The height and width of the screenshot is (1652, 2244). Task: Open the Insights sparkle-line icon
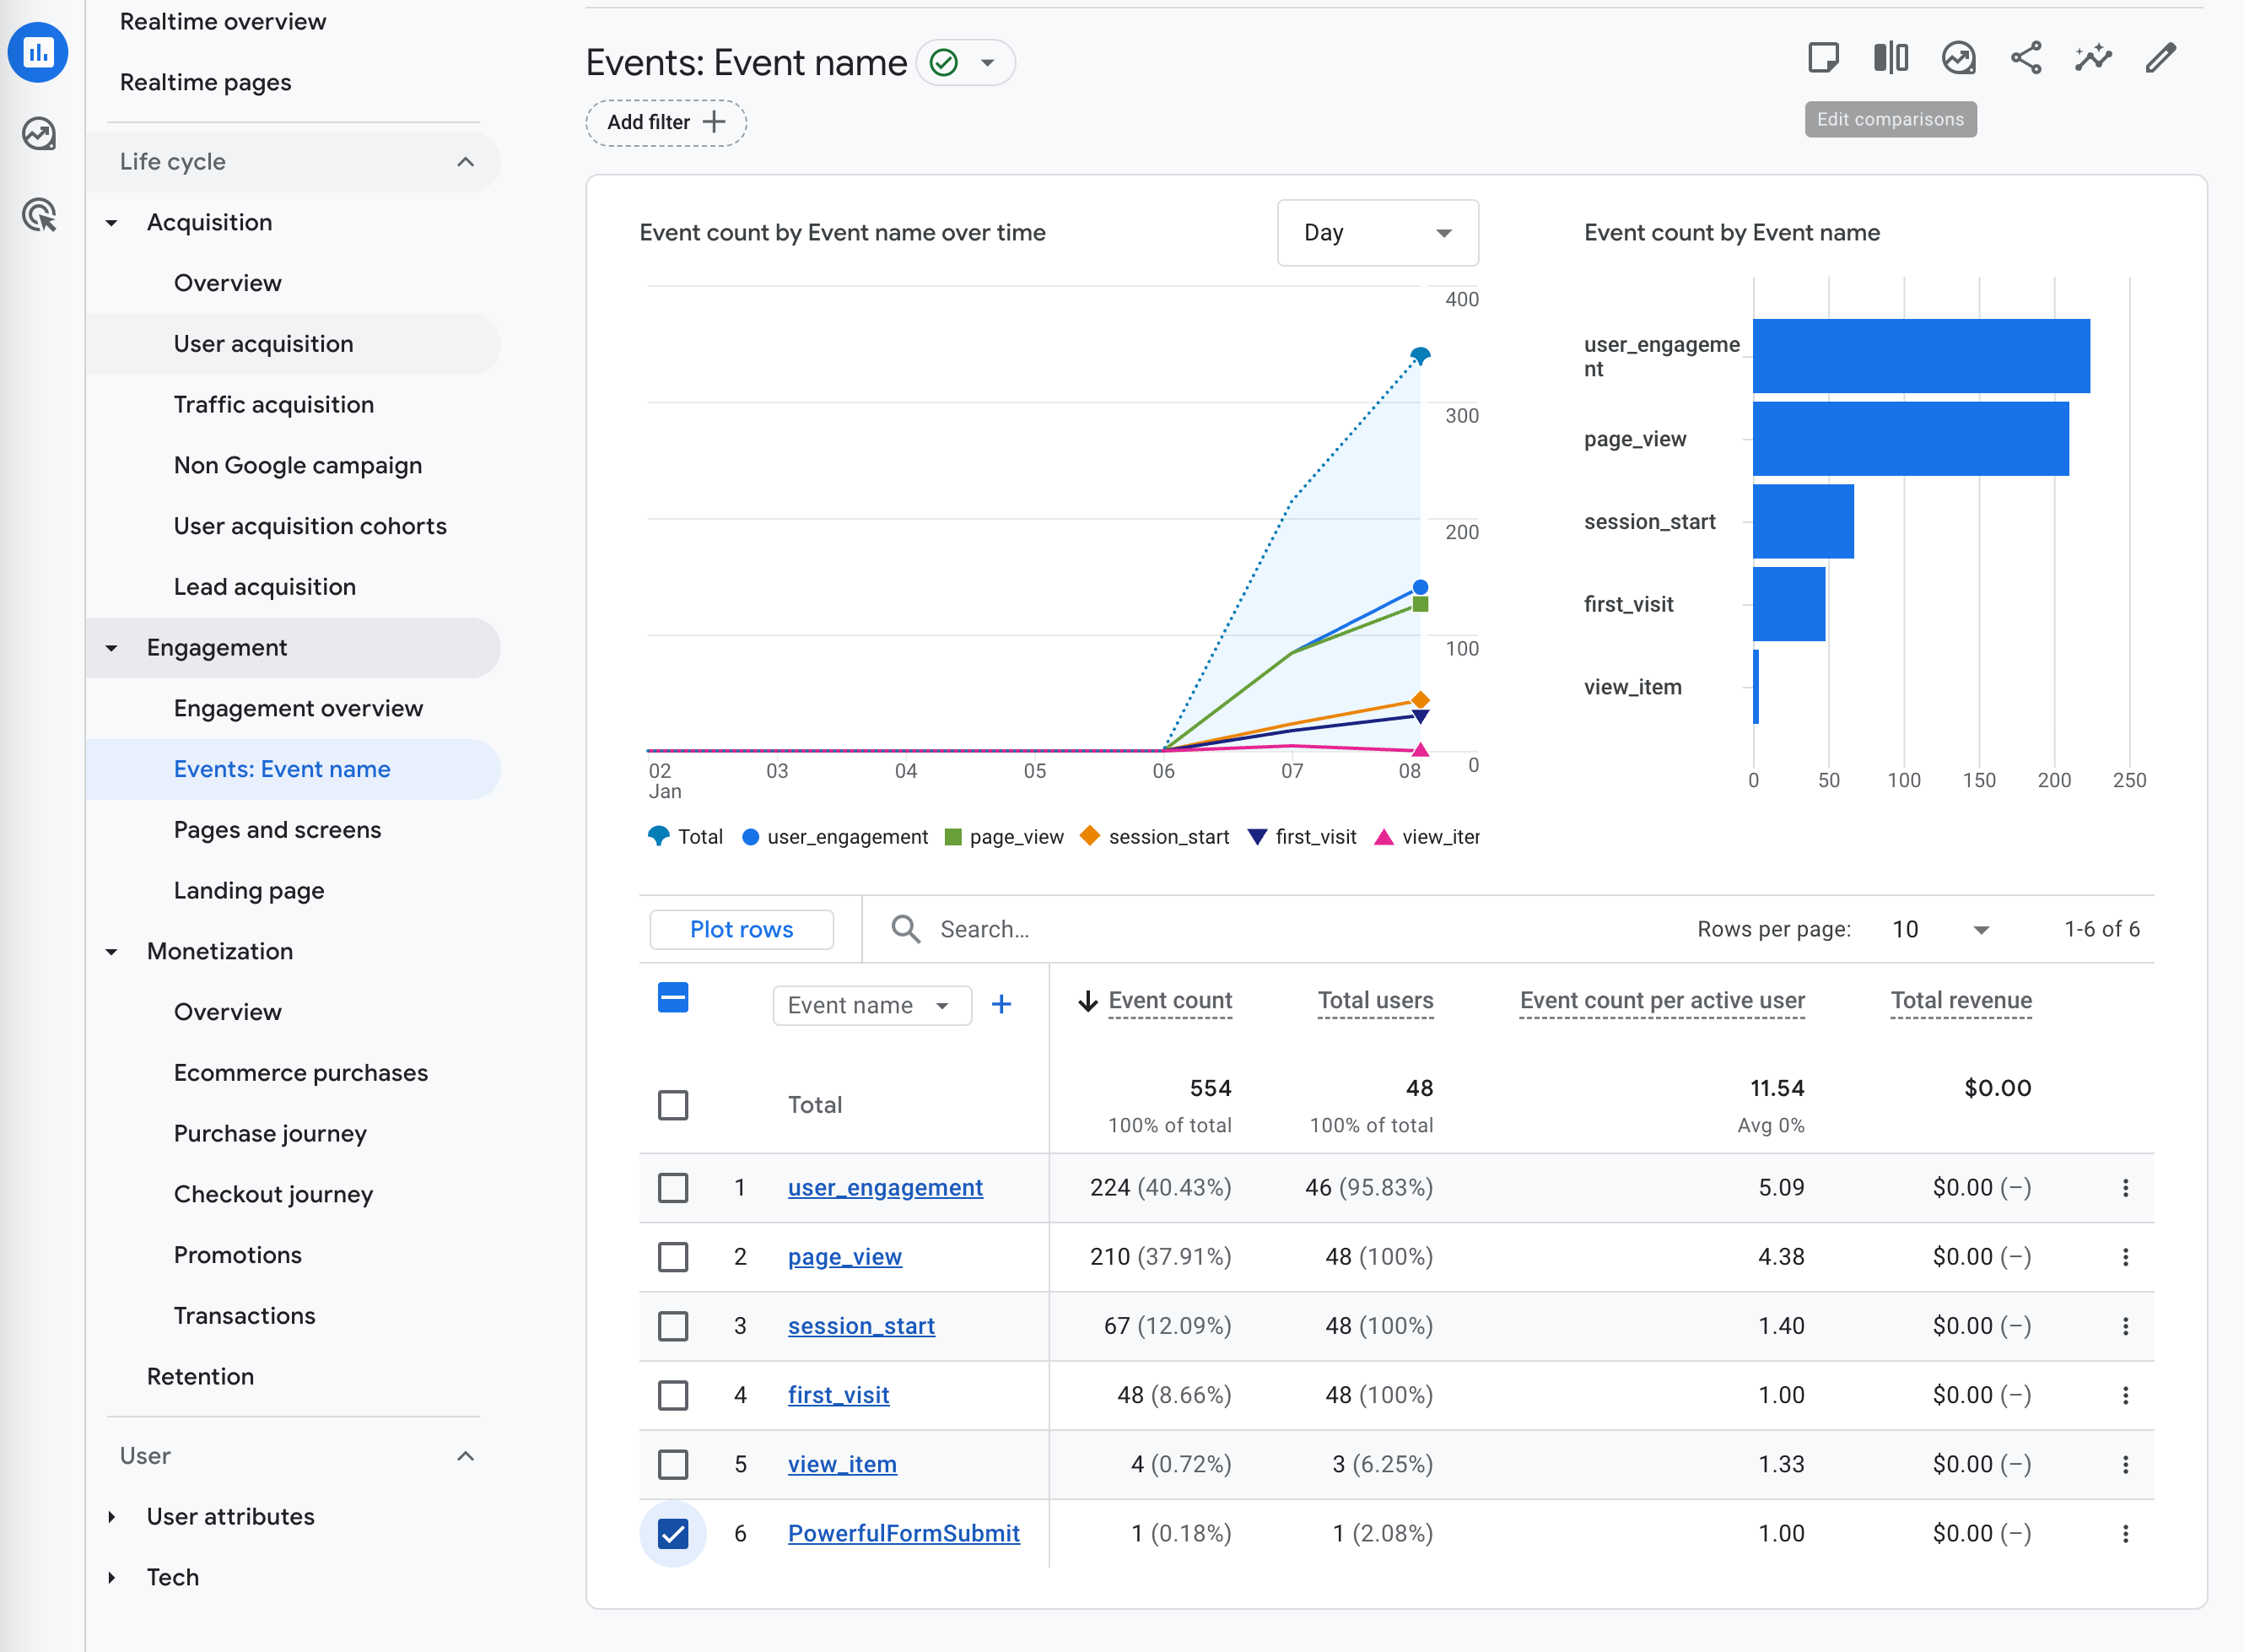click(x=2093, y=58)
